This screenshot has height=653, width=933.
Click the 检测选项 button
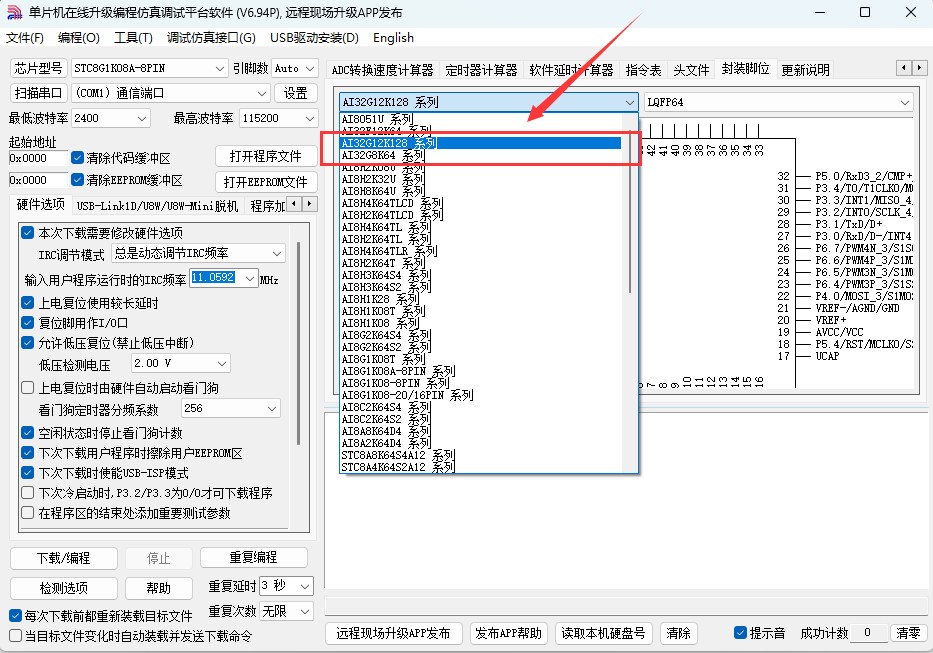point(64,588)
